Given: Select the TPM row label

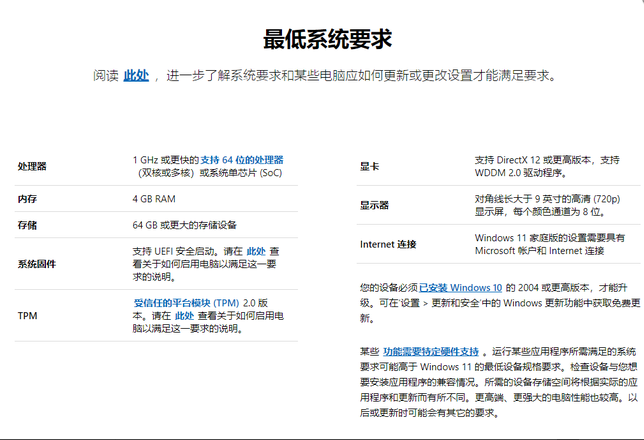Looking at the screenshot, I should (27, 315).
